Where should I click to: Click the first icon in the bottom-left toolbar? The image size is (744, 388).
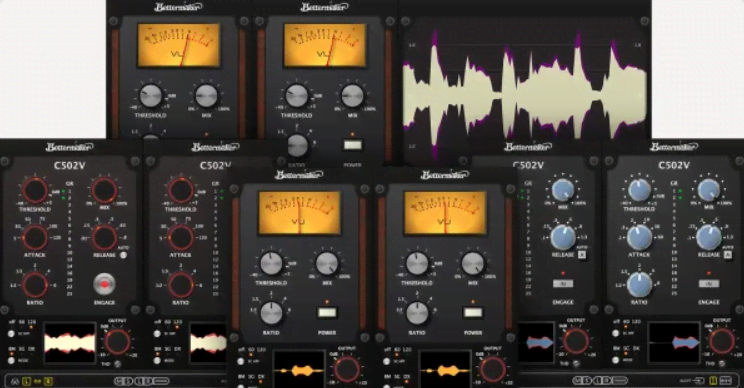pos(15,381)
